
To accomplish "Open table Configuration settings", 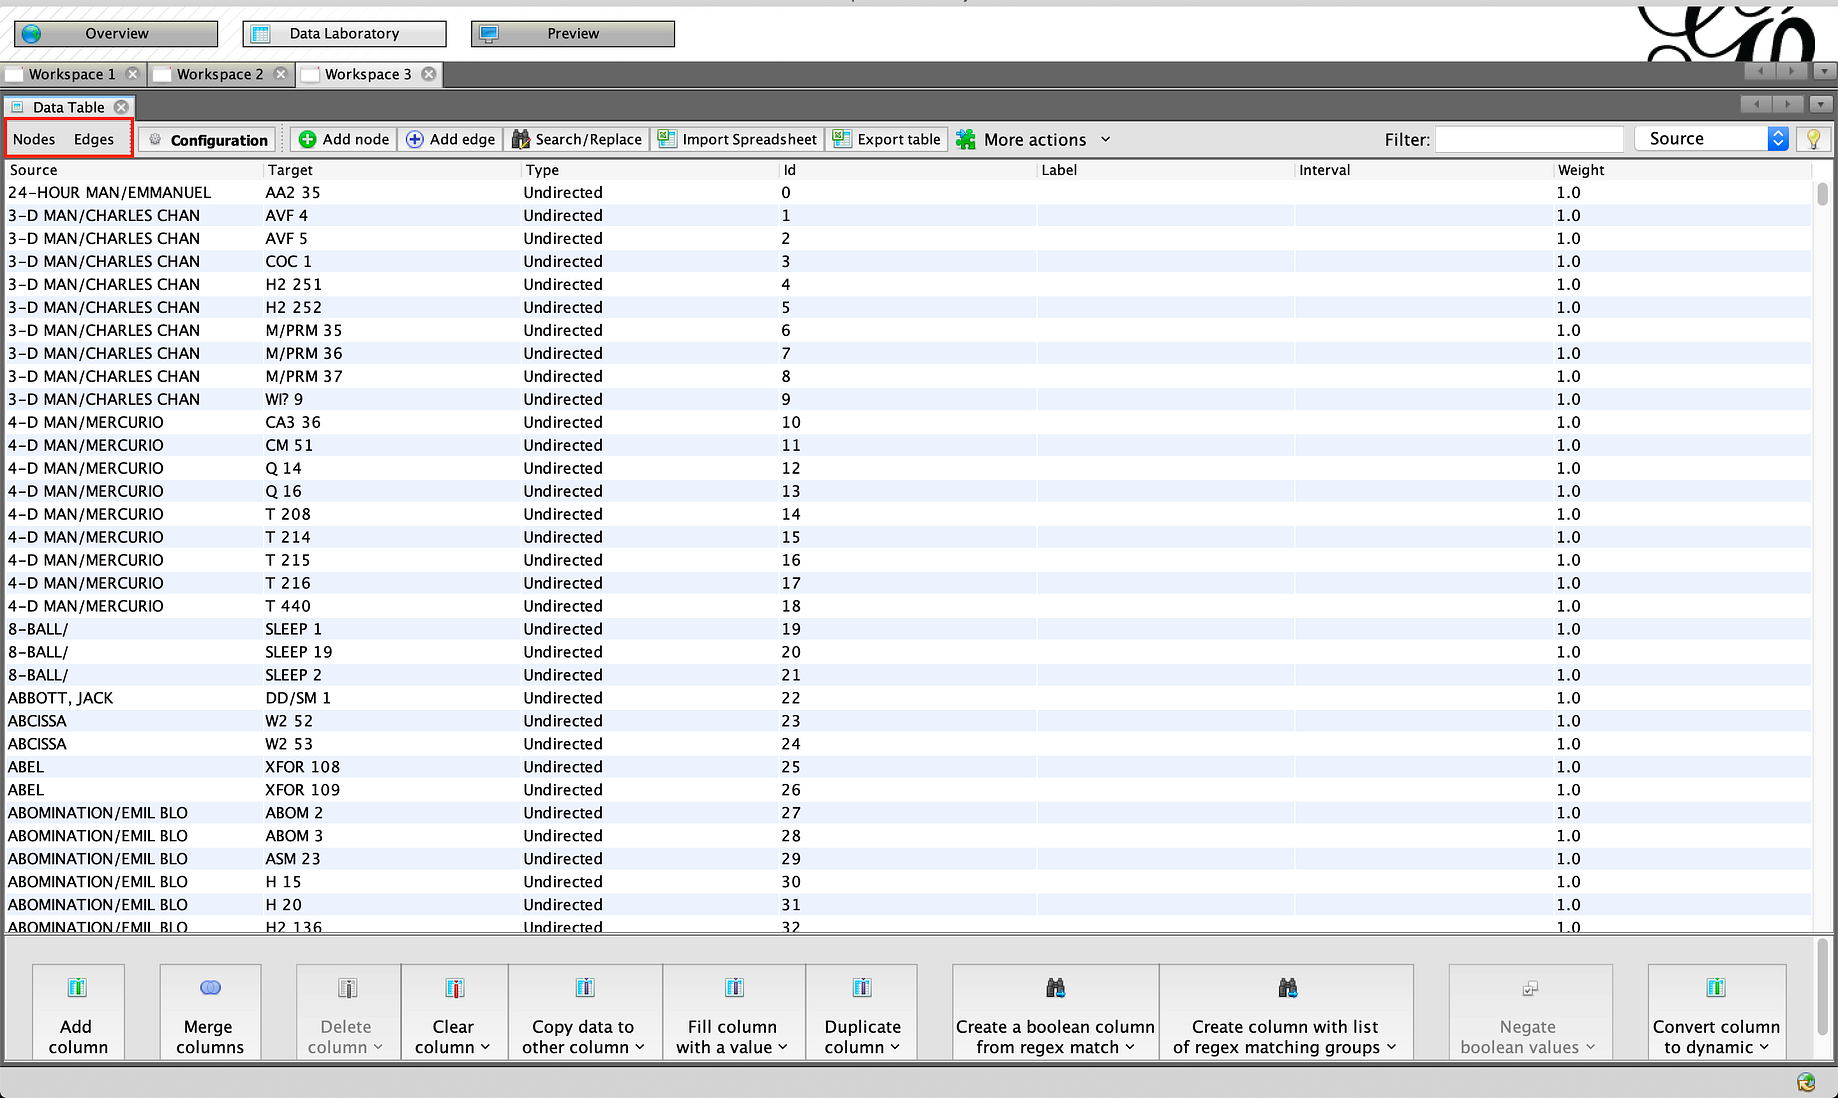I will point(208,140).
